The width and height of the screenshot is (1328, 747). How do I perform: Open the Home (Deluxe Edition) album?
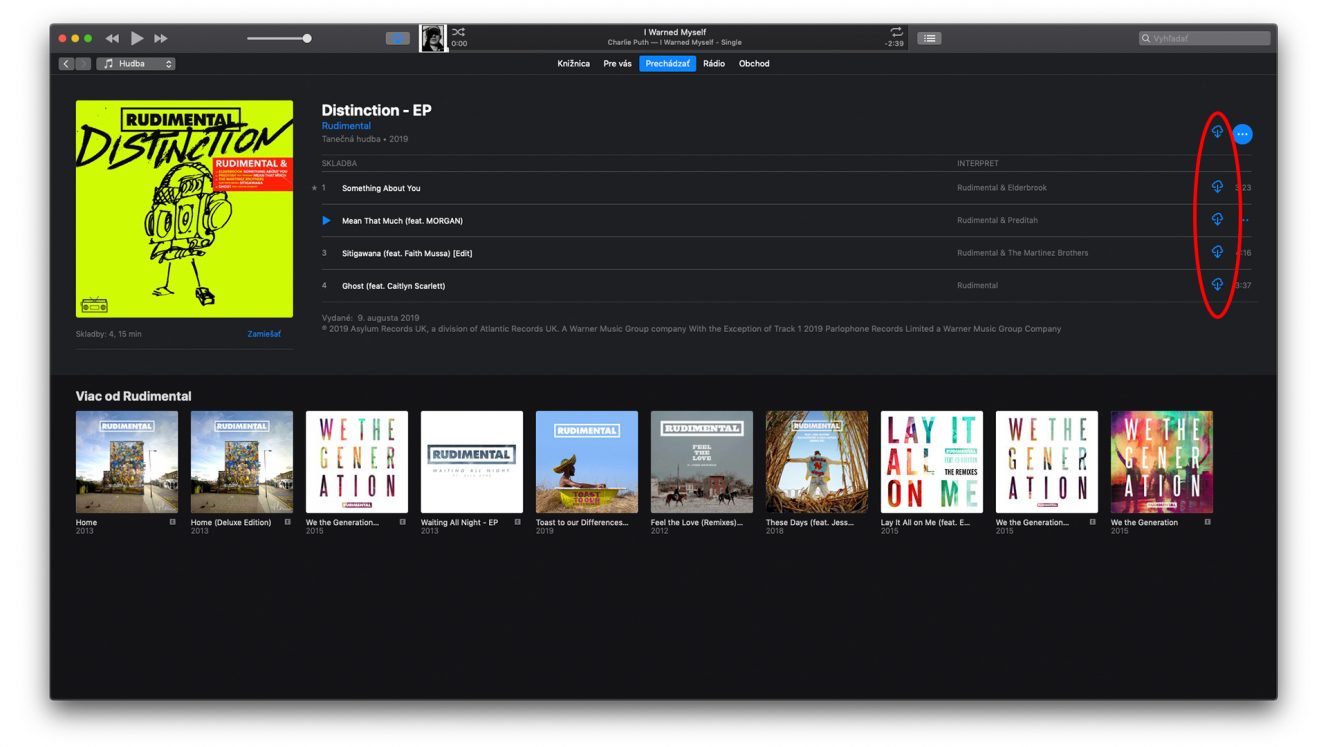(242, 462)
